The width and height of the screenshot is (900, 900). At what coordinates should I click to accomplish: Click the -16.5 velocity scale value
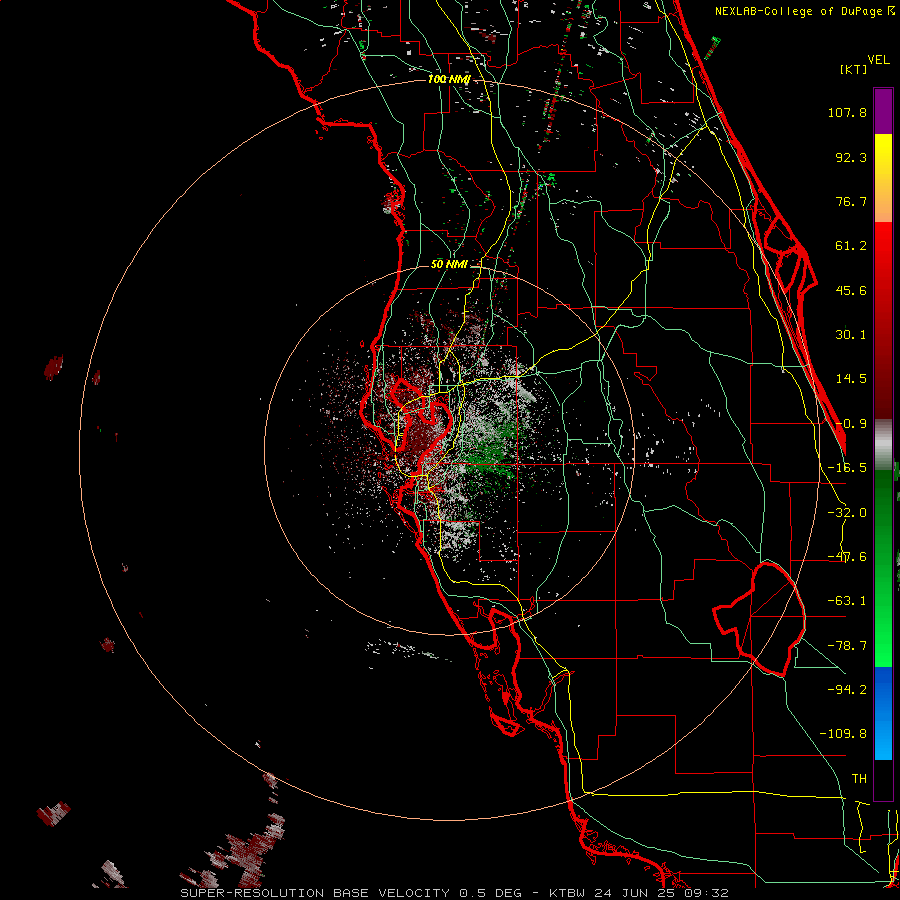pyautogui.click(x=847, y=468)
